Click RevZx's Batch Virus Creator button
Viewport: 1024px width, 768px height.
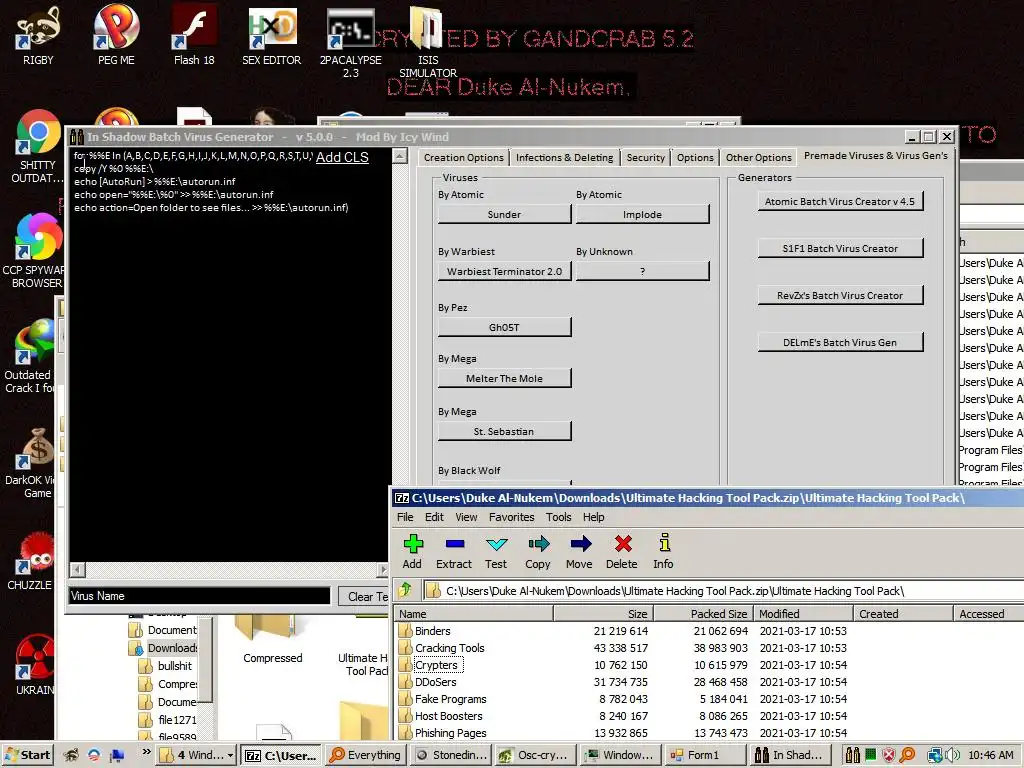[x=840, y=295]
